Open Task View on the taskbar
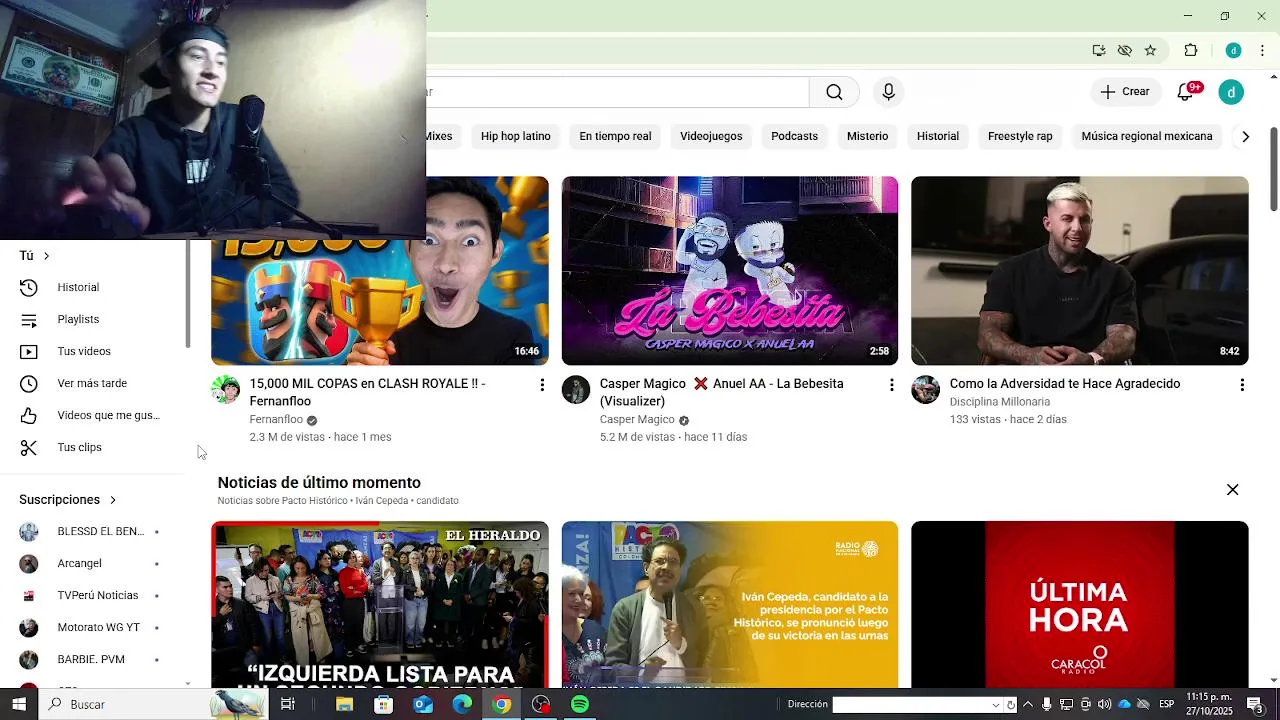This screenshot has width=1280, height=720. tap(287, 704)
